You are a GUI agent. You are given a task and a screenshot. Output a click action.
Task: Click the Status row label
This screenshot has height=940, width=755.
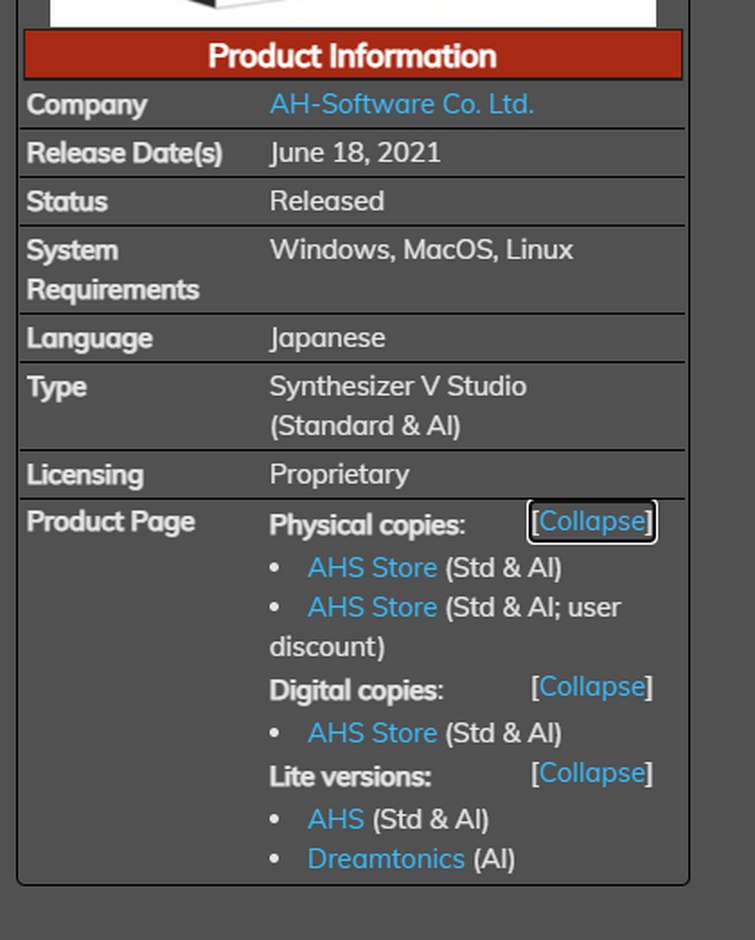coord(67,202)
